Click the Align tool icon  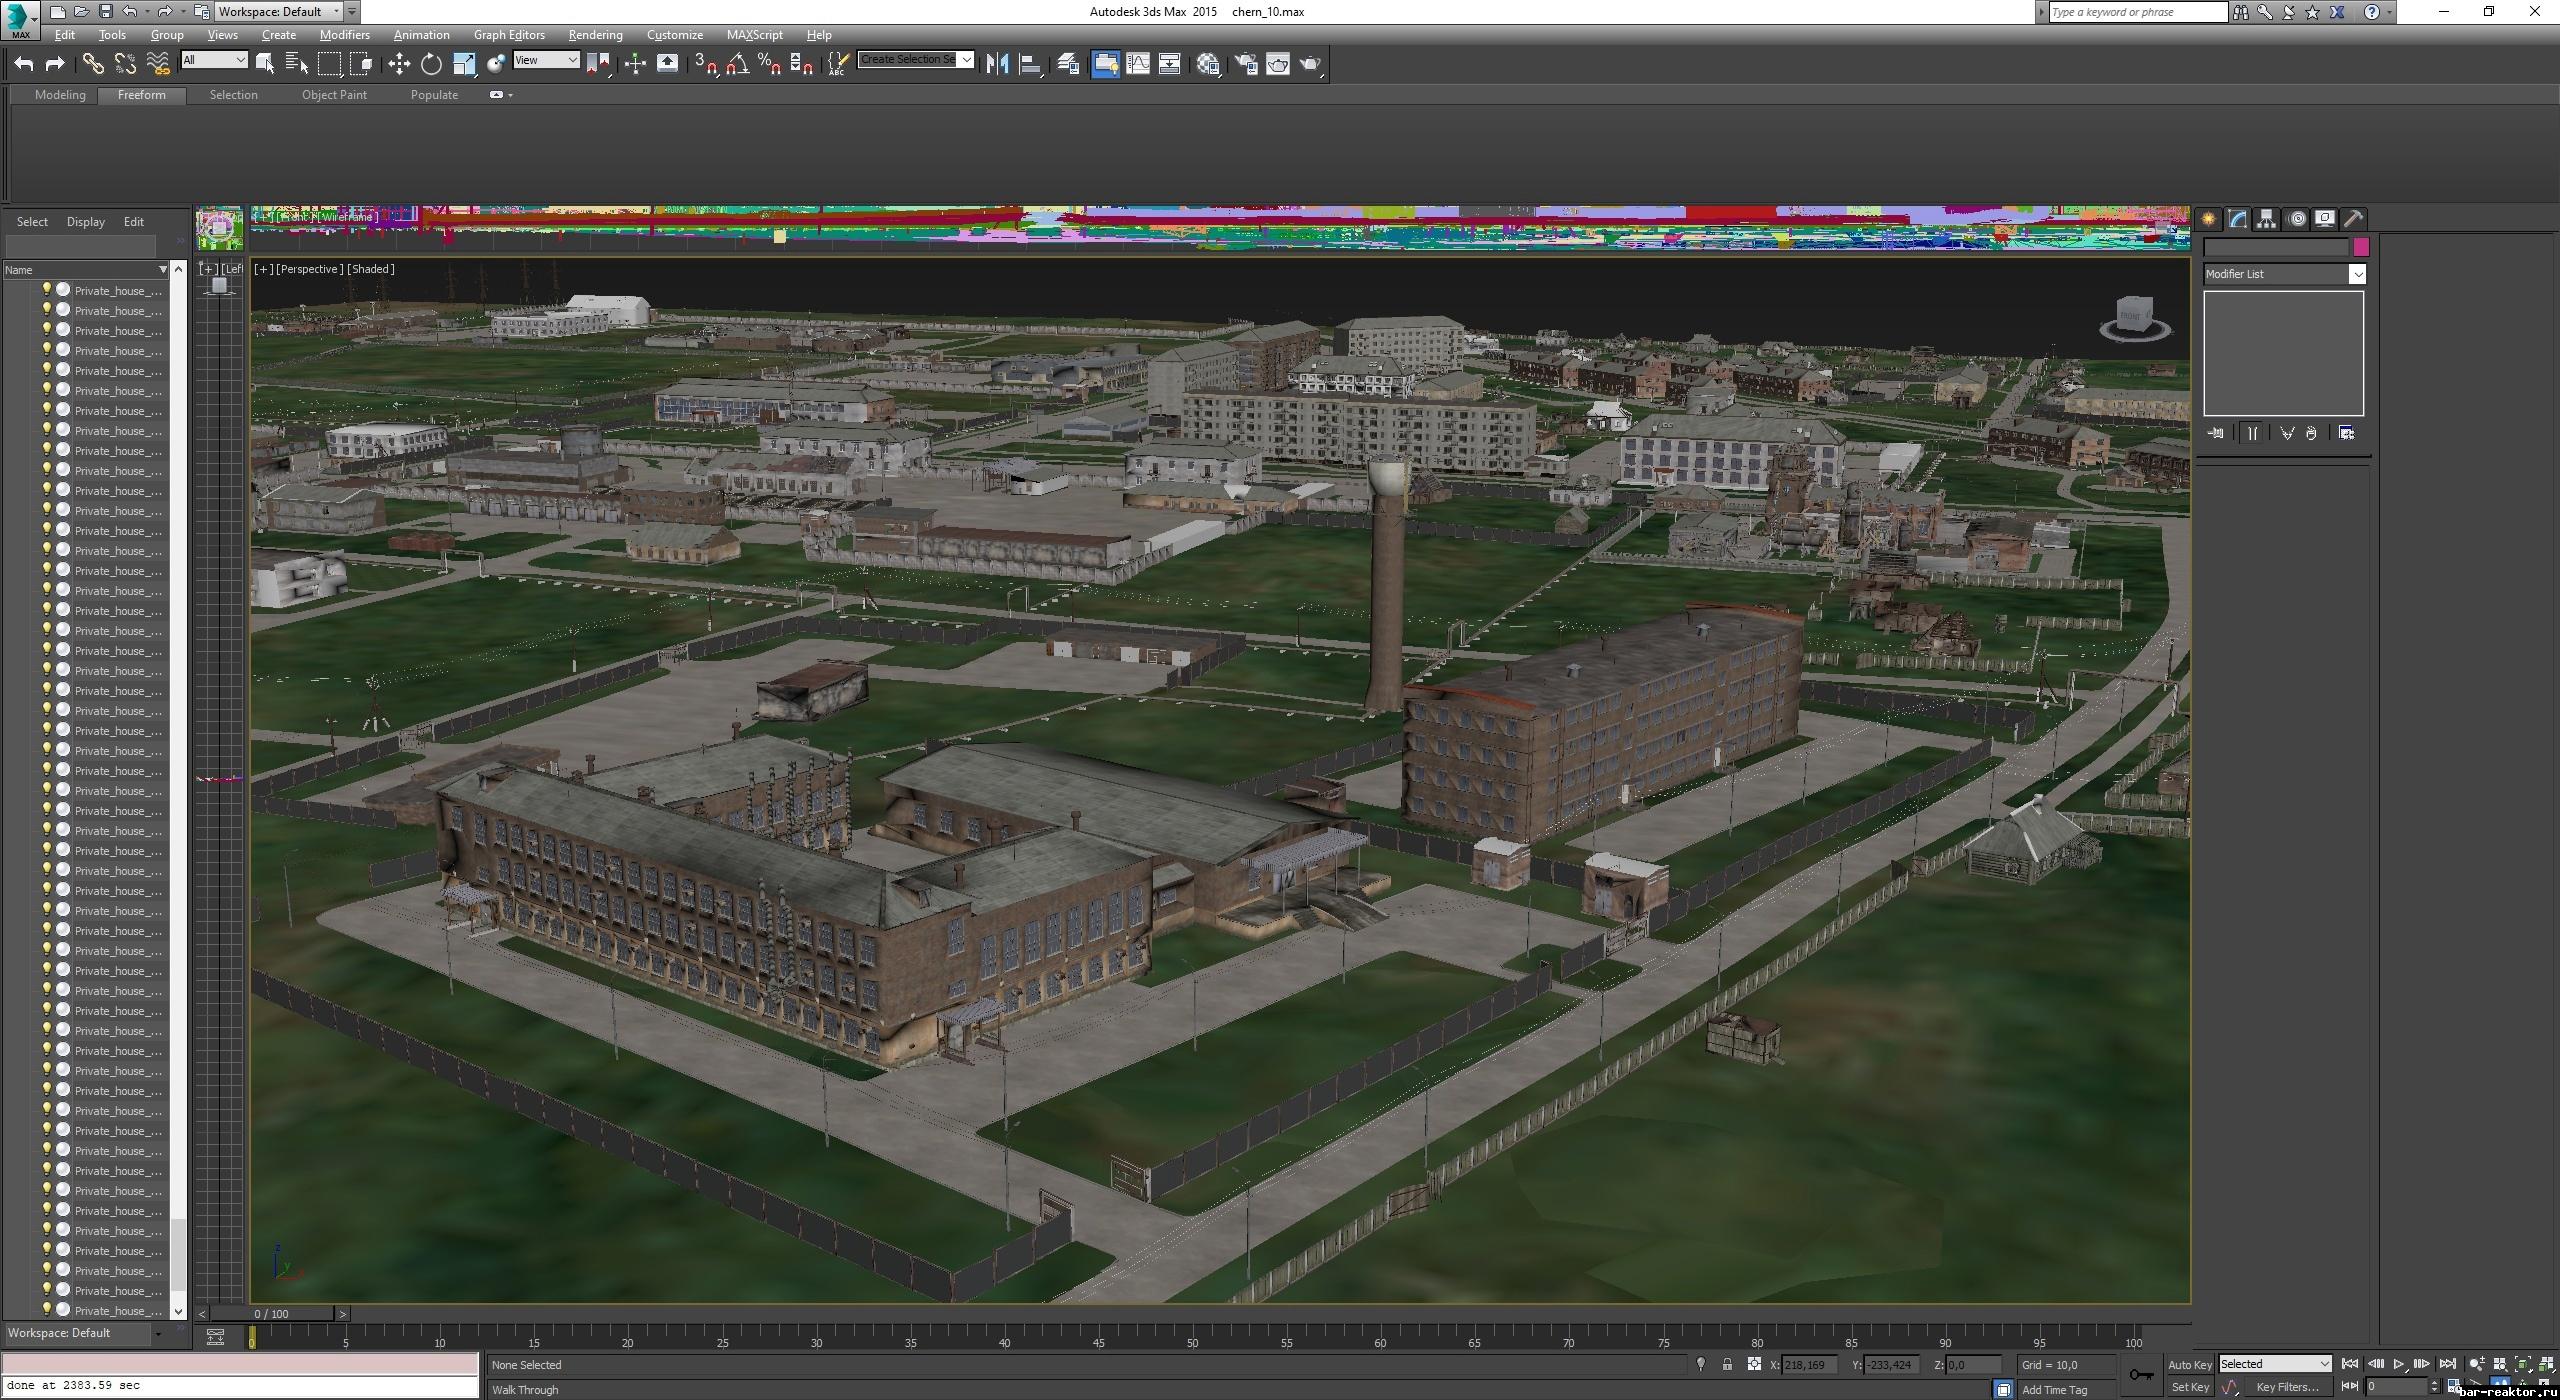(1030, 64)
